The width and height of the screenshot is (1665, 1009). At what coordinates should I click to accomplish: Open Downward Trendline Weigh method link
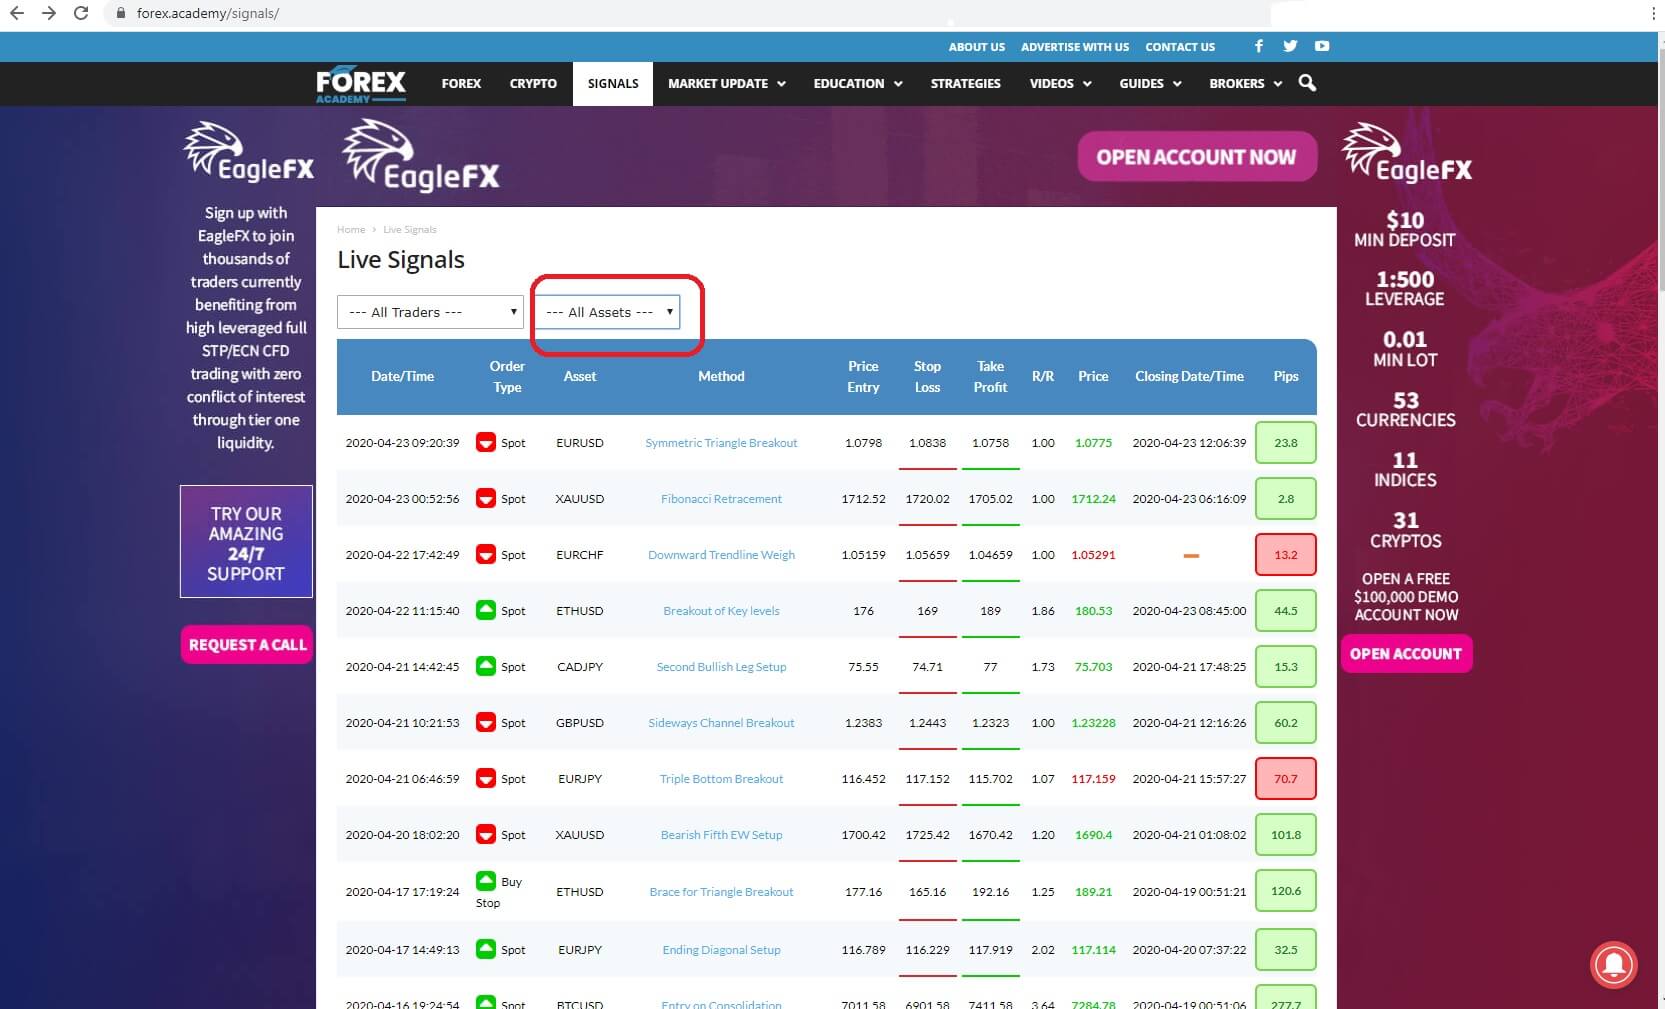[x=721, y=555]
